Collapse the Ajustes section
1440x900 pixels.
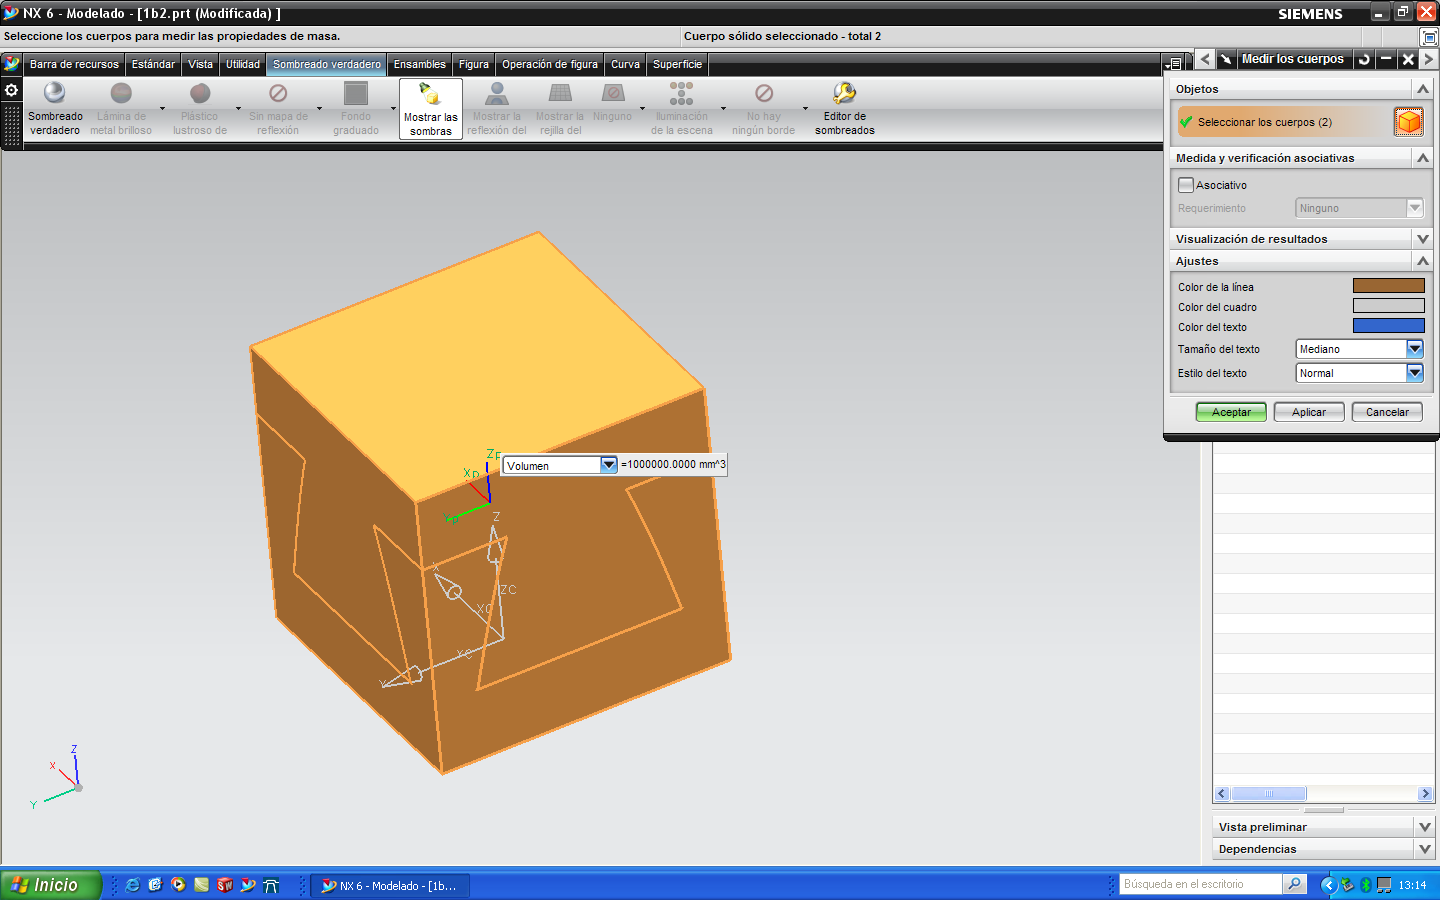pos(1423,261)
